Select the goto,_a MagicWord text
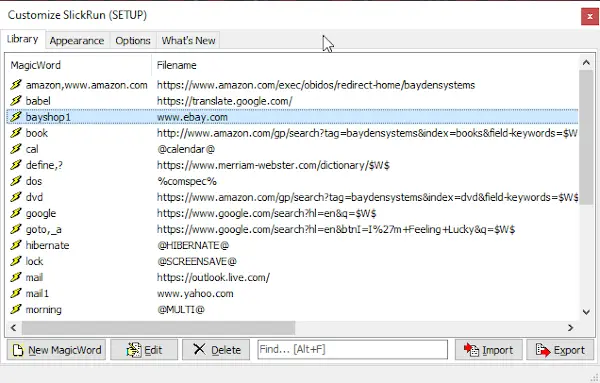Image resolution: width=600 pixels, height=383 pixels. point(44,229)
